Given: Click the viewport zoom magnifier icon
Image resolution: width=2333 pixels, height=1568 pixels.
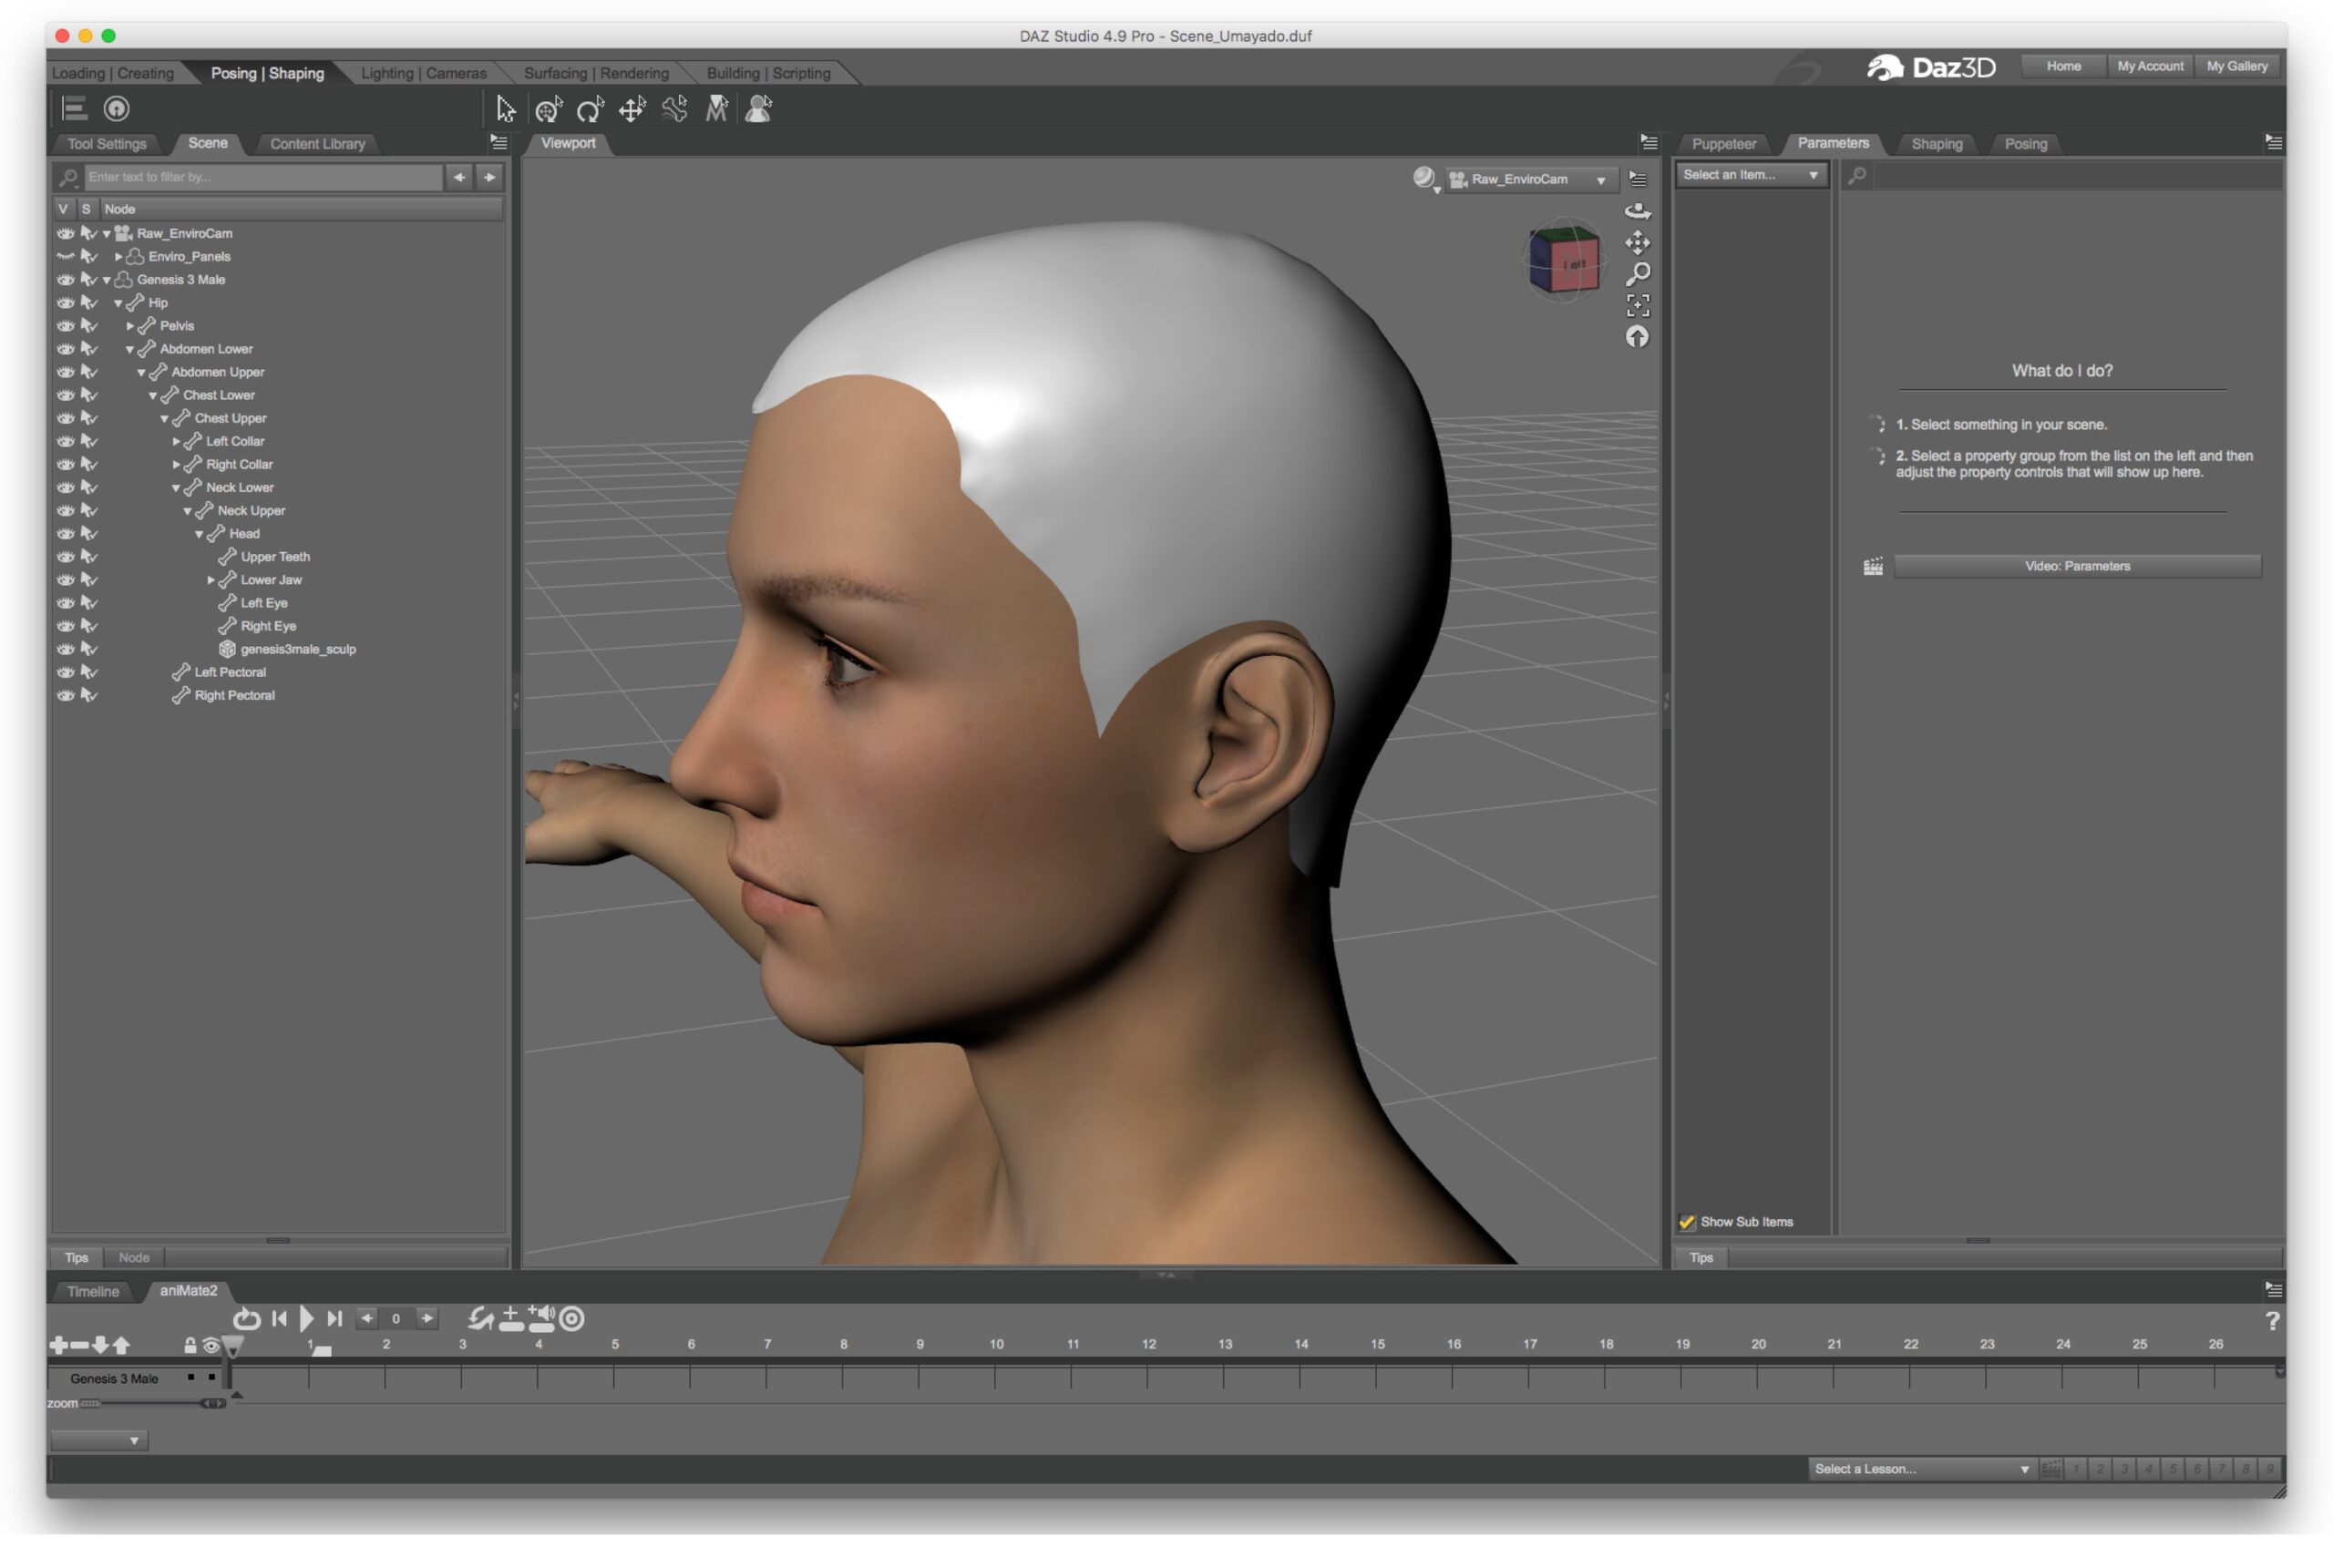Looking at the screenshot, I should (x=1637, y=274).
